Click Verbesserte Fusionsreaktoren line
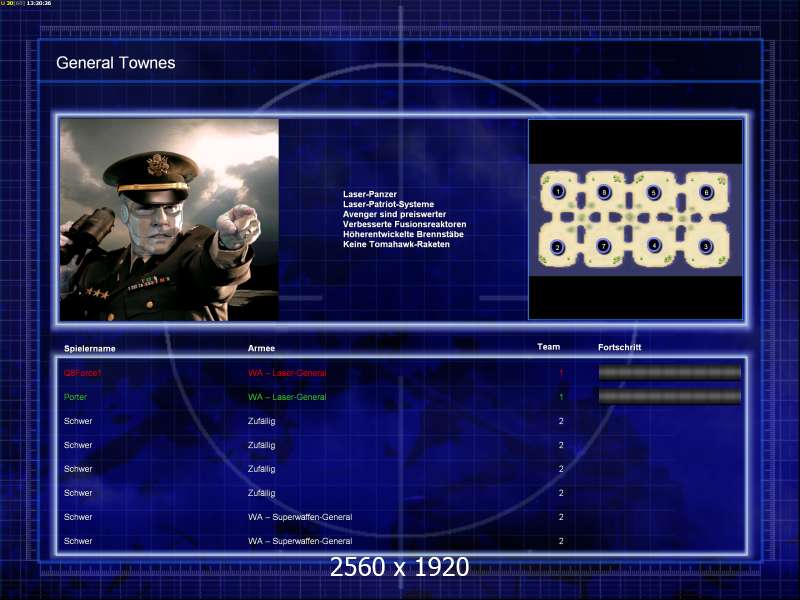 point(405,224)
